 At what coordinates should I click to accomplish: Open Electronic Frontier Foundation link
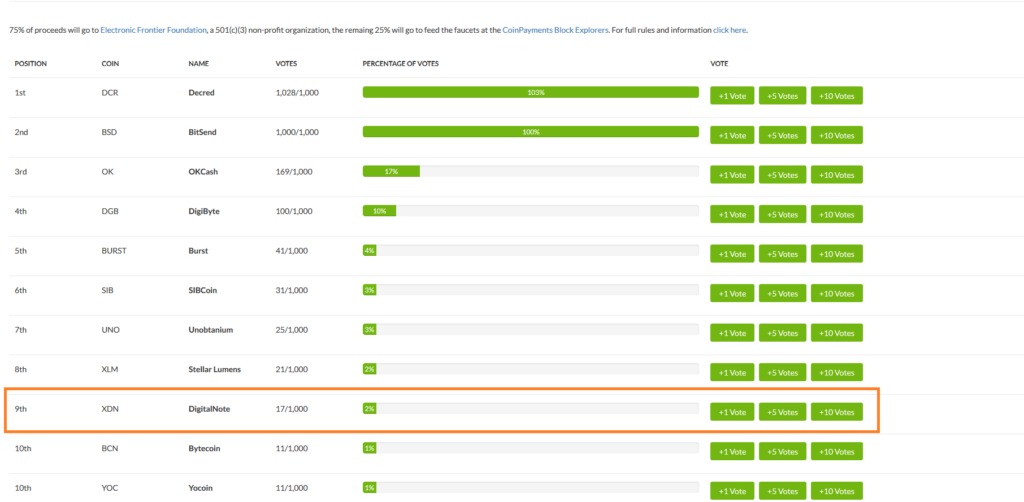pyautogui.click(x=153, y=30)
